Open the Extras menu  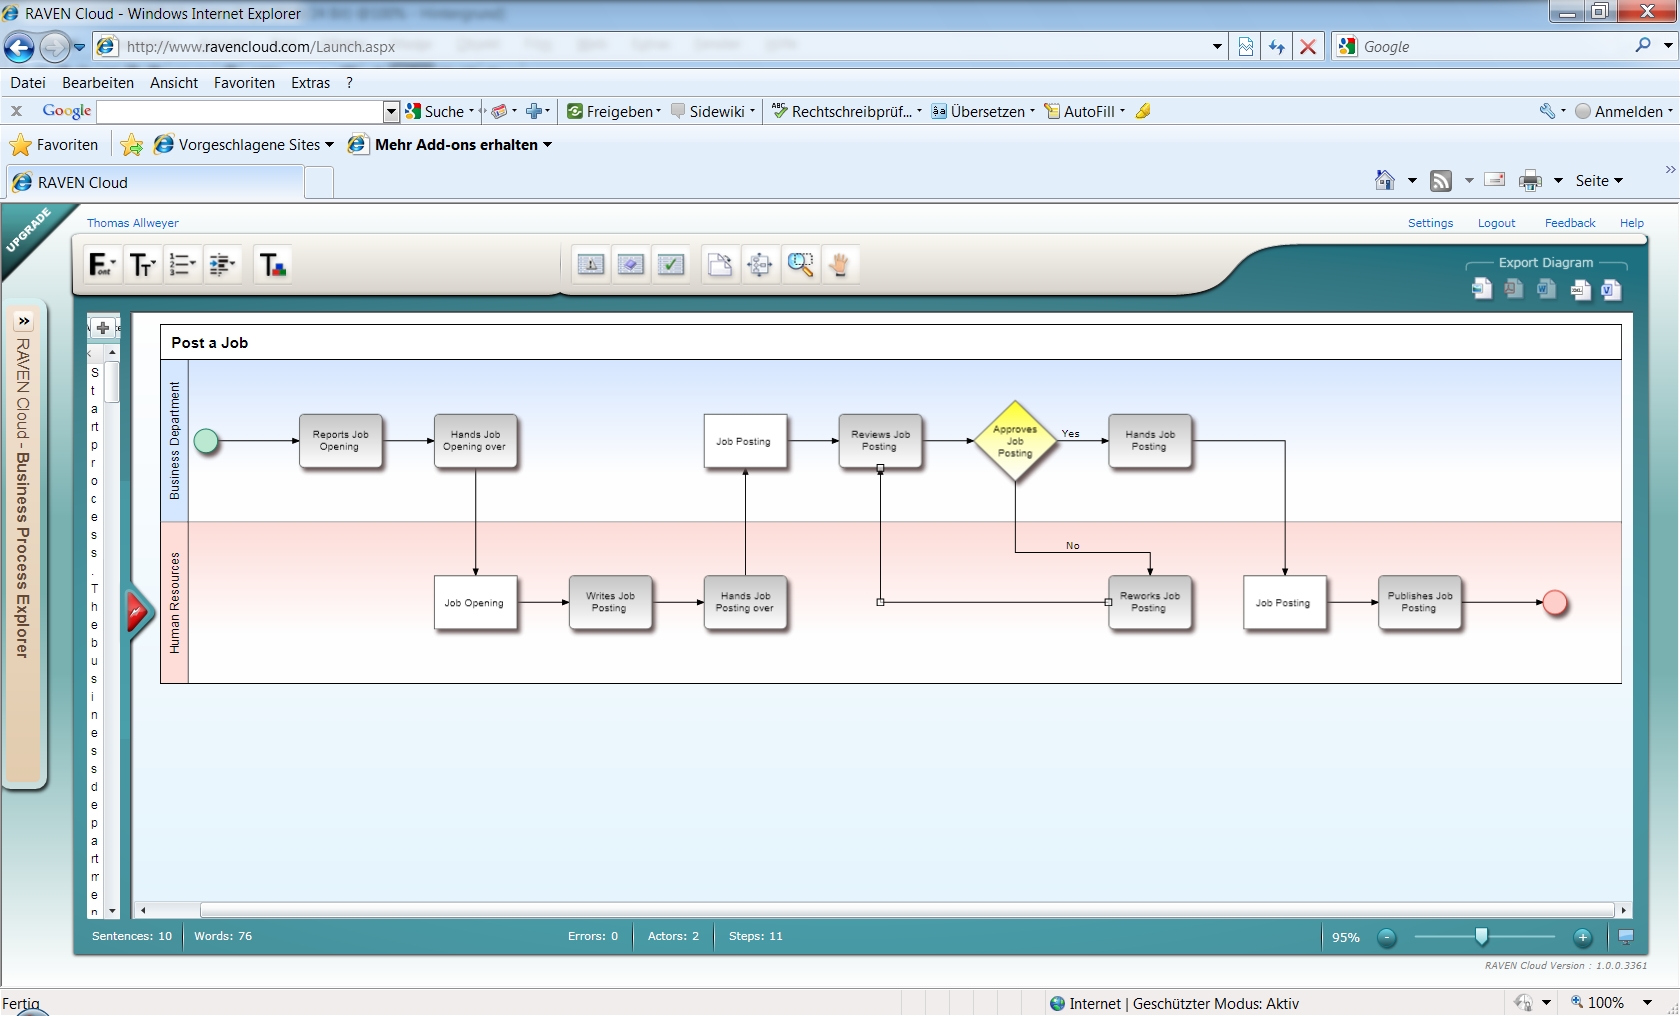coord(311,83)
